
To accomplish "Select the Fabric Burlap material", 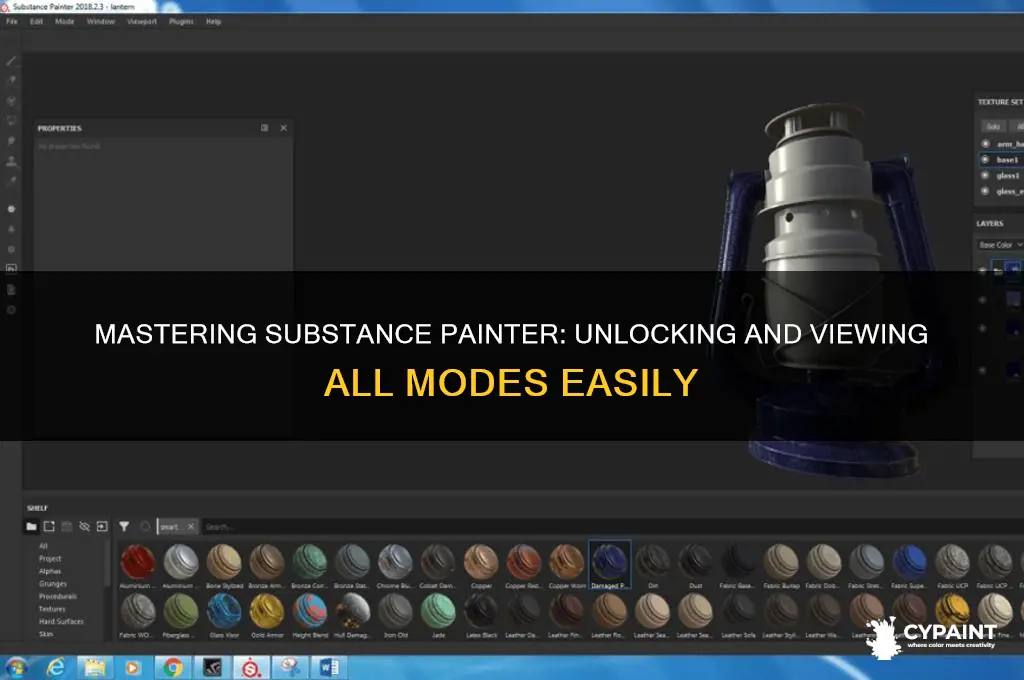I will 781,566.
